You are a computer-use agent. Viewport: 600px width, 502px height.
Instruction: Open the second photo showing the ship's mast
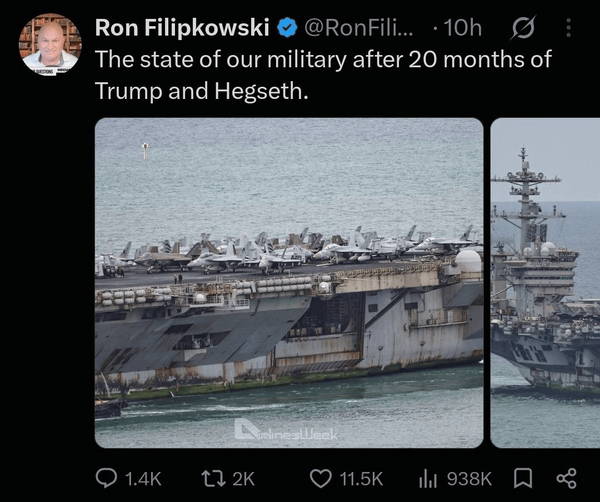pos(545,283)
